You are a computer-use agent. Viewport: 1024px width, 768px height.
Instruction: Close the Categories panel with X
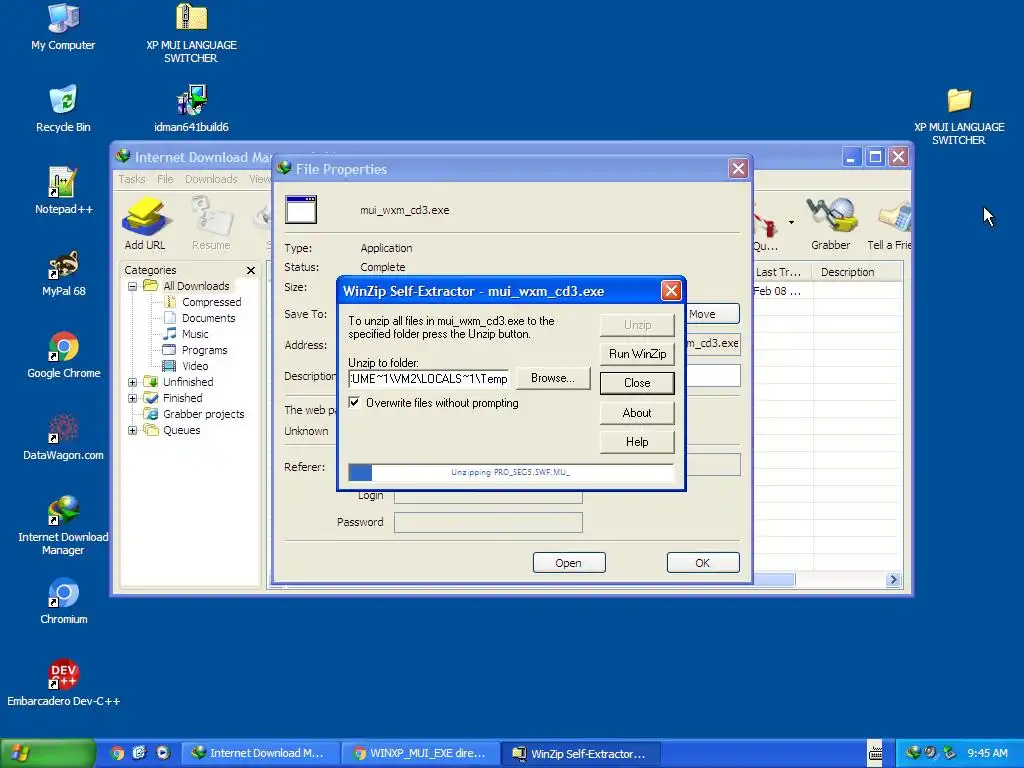[251, 270]
